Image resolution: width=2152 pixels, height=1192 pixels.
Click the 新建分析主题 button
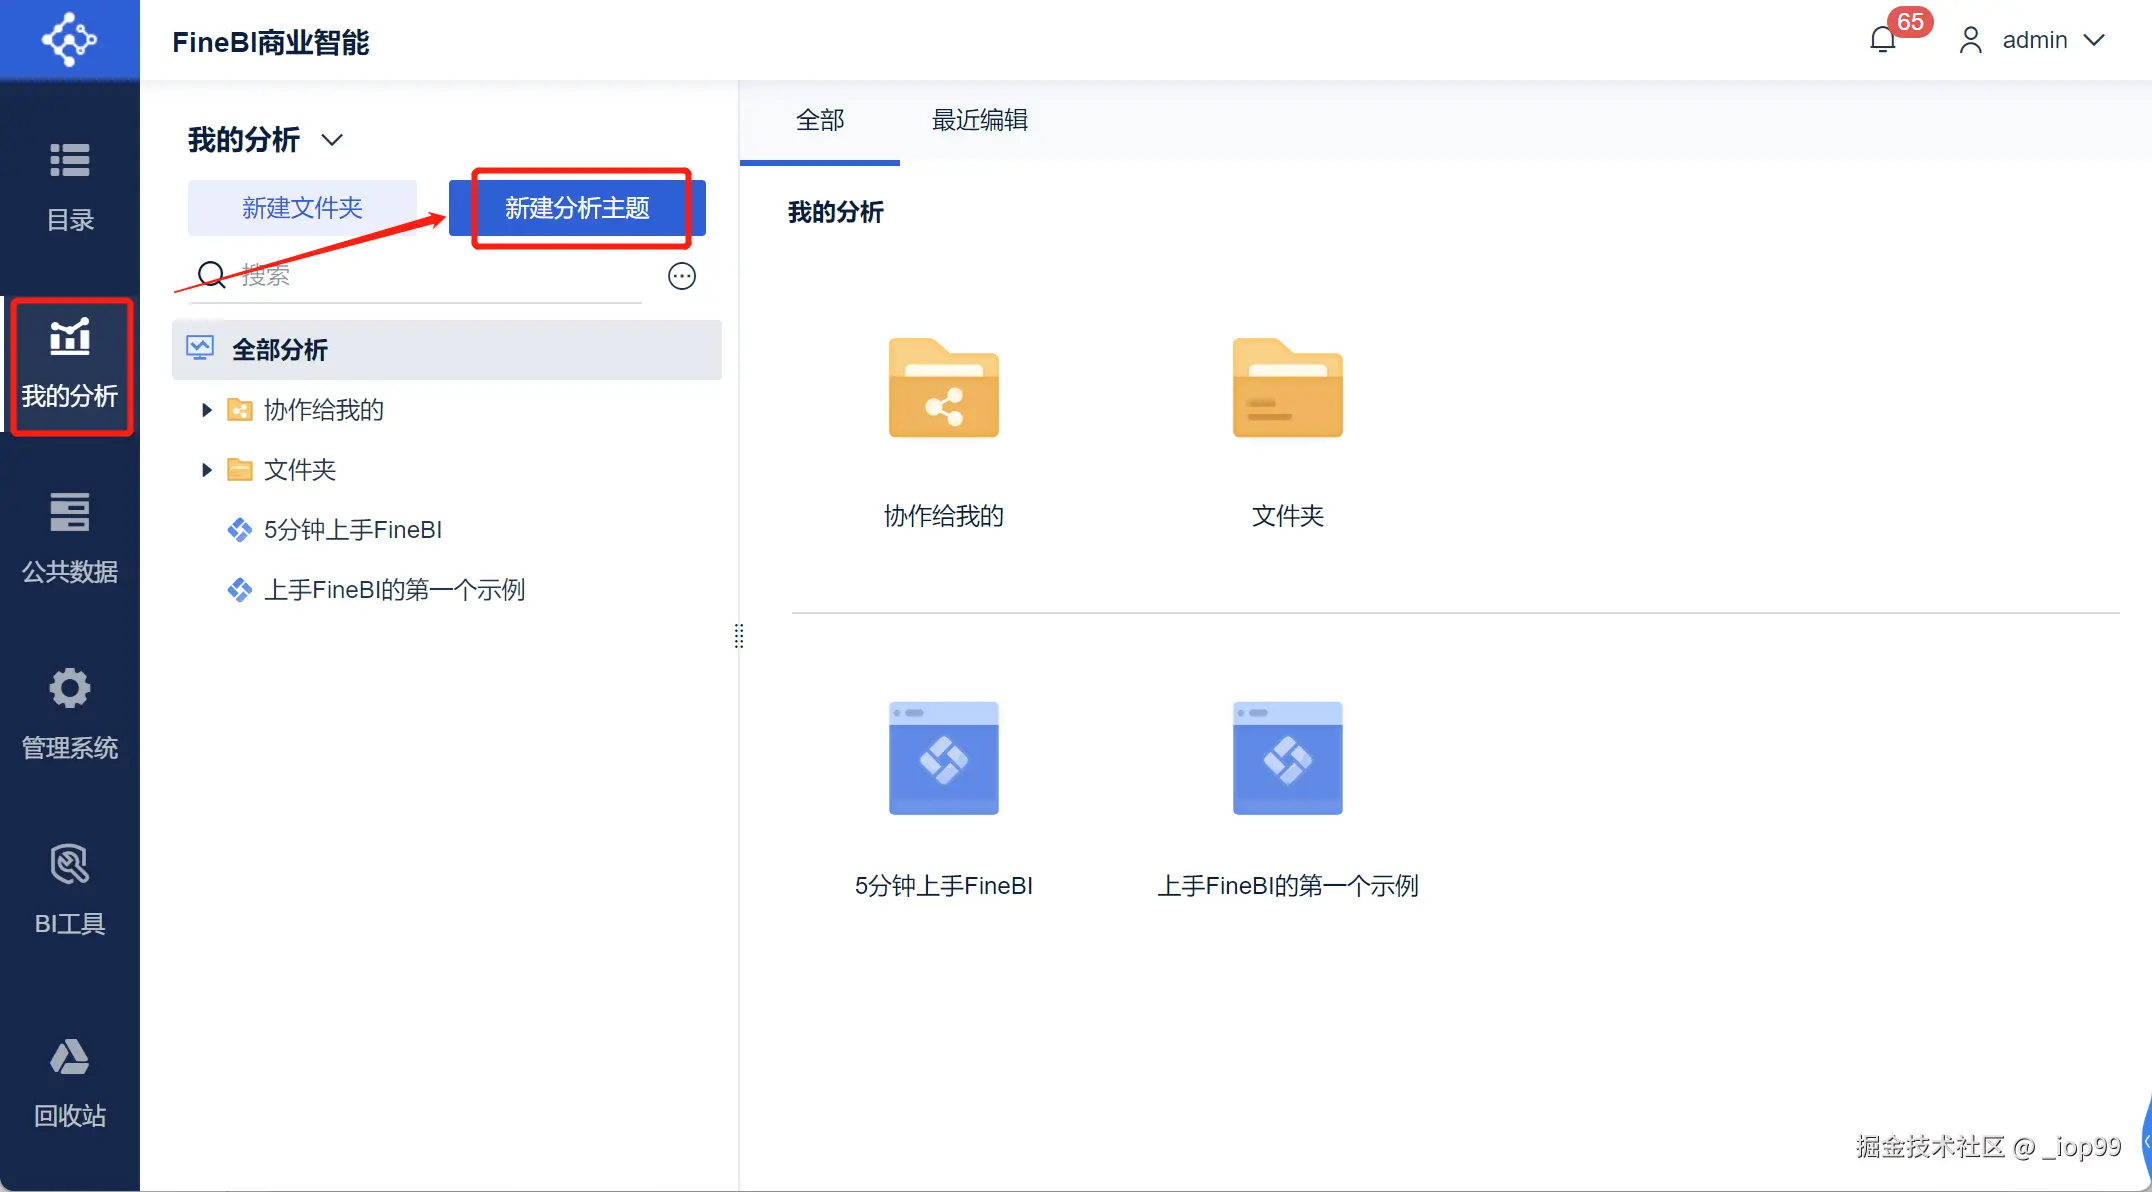[577, 208]
